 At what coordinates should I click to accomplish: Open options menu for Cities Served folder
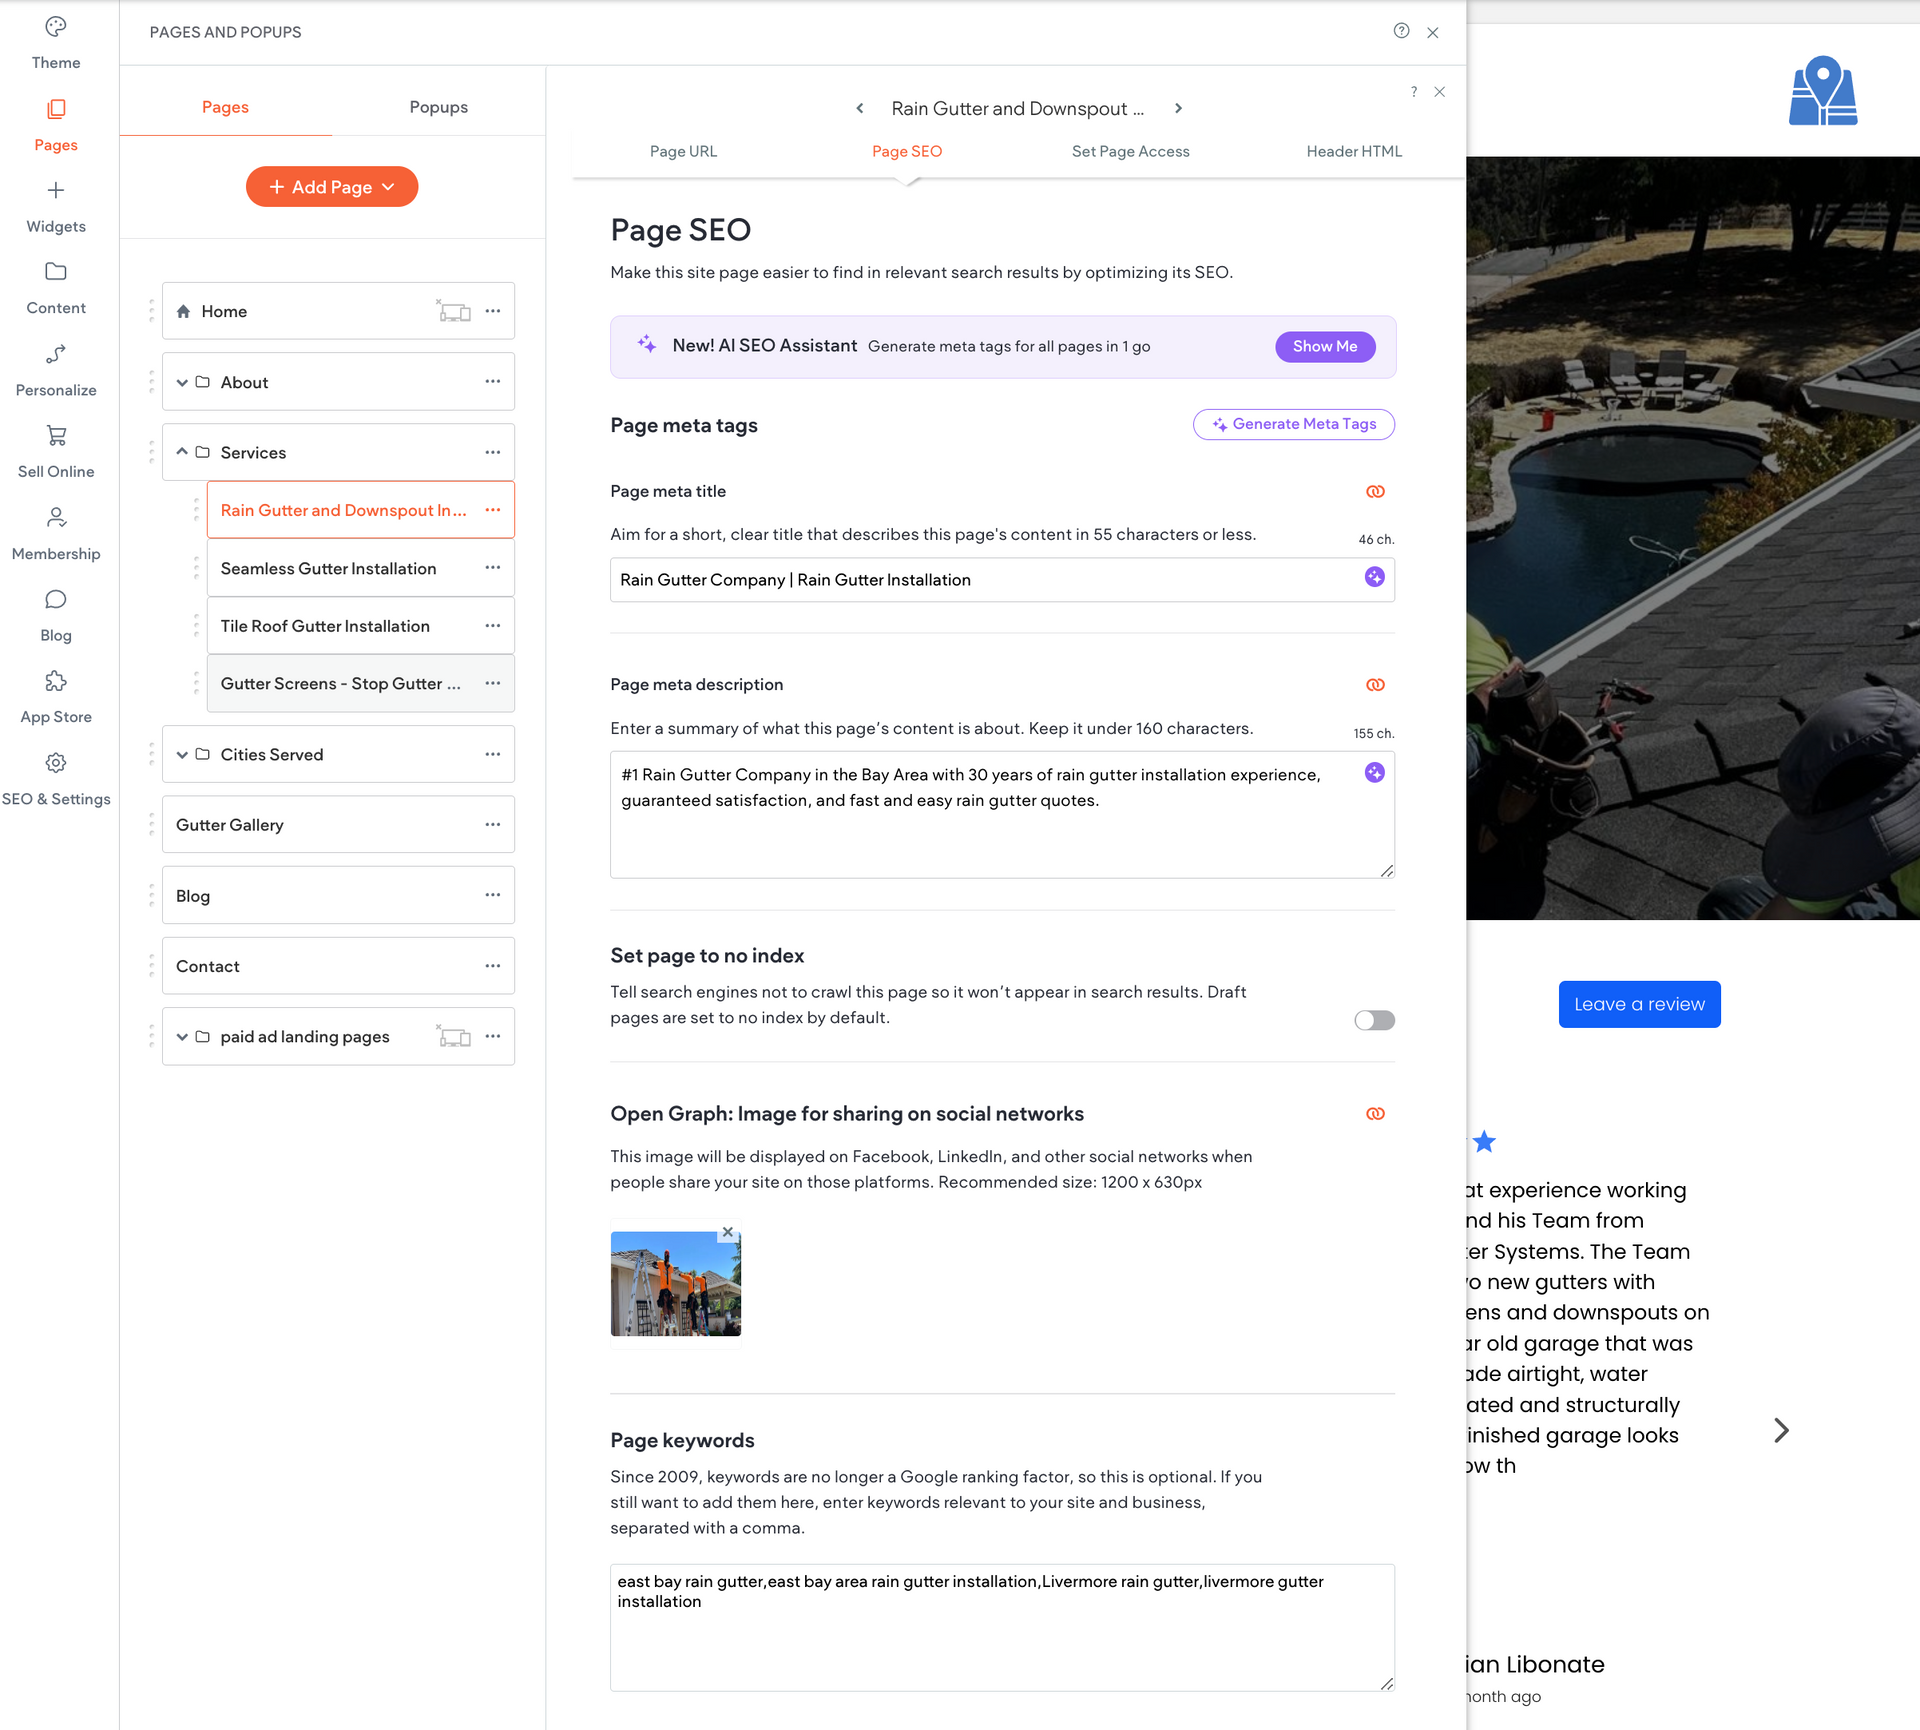point(493,755)
